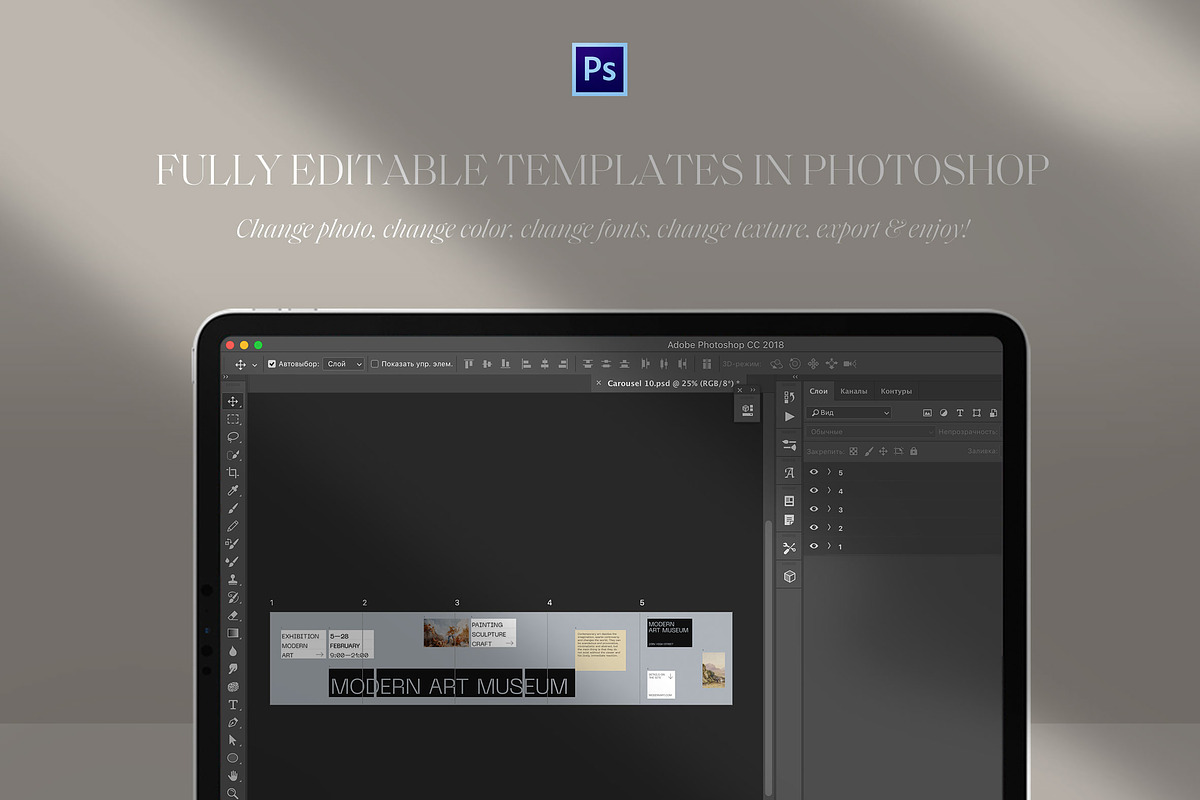Expand layer group 4
Image resolution: width=1200 pixels, height=800 pixels.
829,490
